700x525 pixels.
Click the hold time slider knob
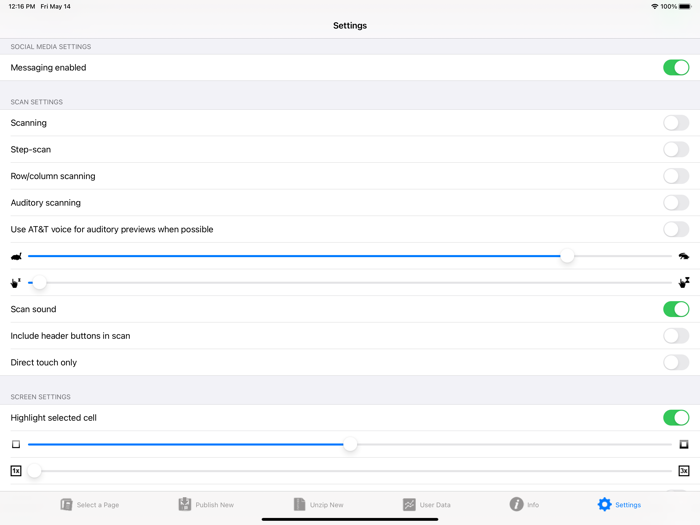(39, 283)
